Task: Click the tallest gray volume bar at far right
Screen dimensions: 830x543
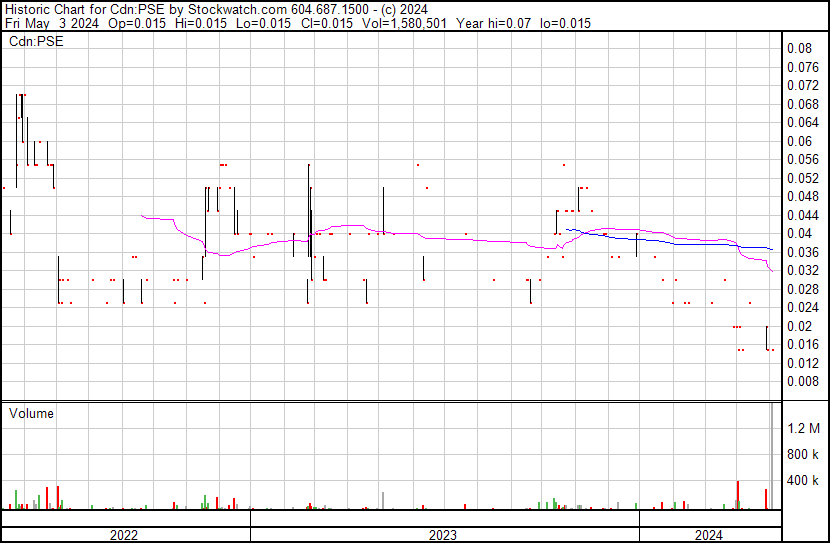Action: (x=772, y=460)
